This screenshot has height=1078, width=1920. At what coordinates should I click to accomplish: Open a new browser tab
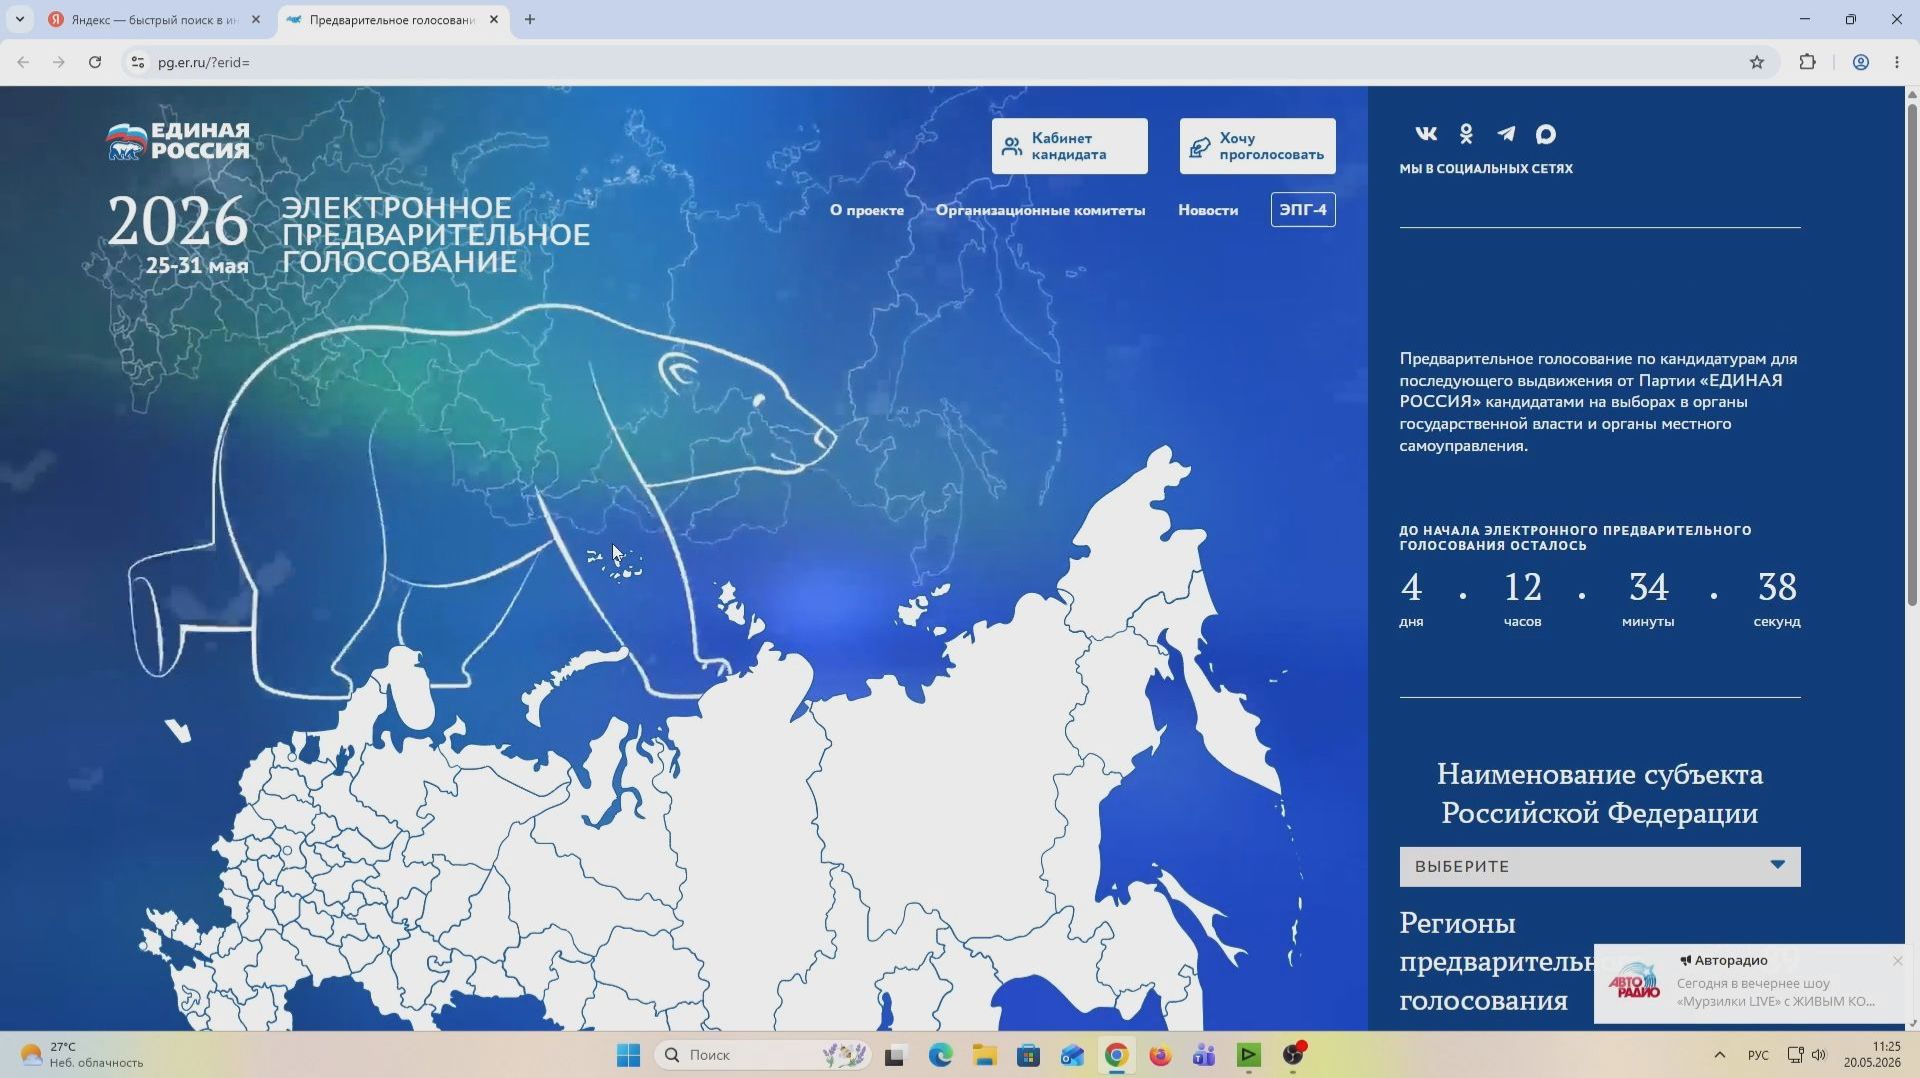(x=530, y=20)
